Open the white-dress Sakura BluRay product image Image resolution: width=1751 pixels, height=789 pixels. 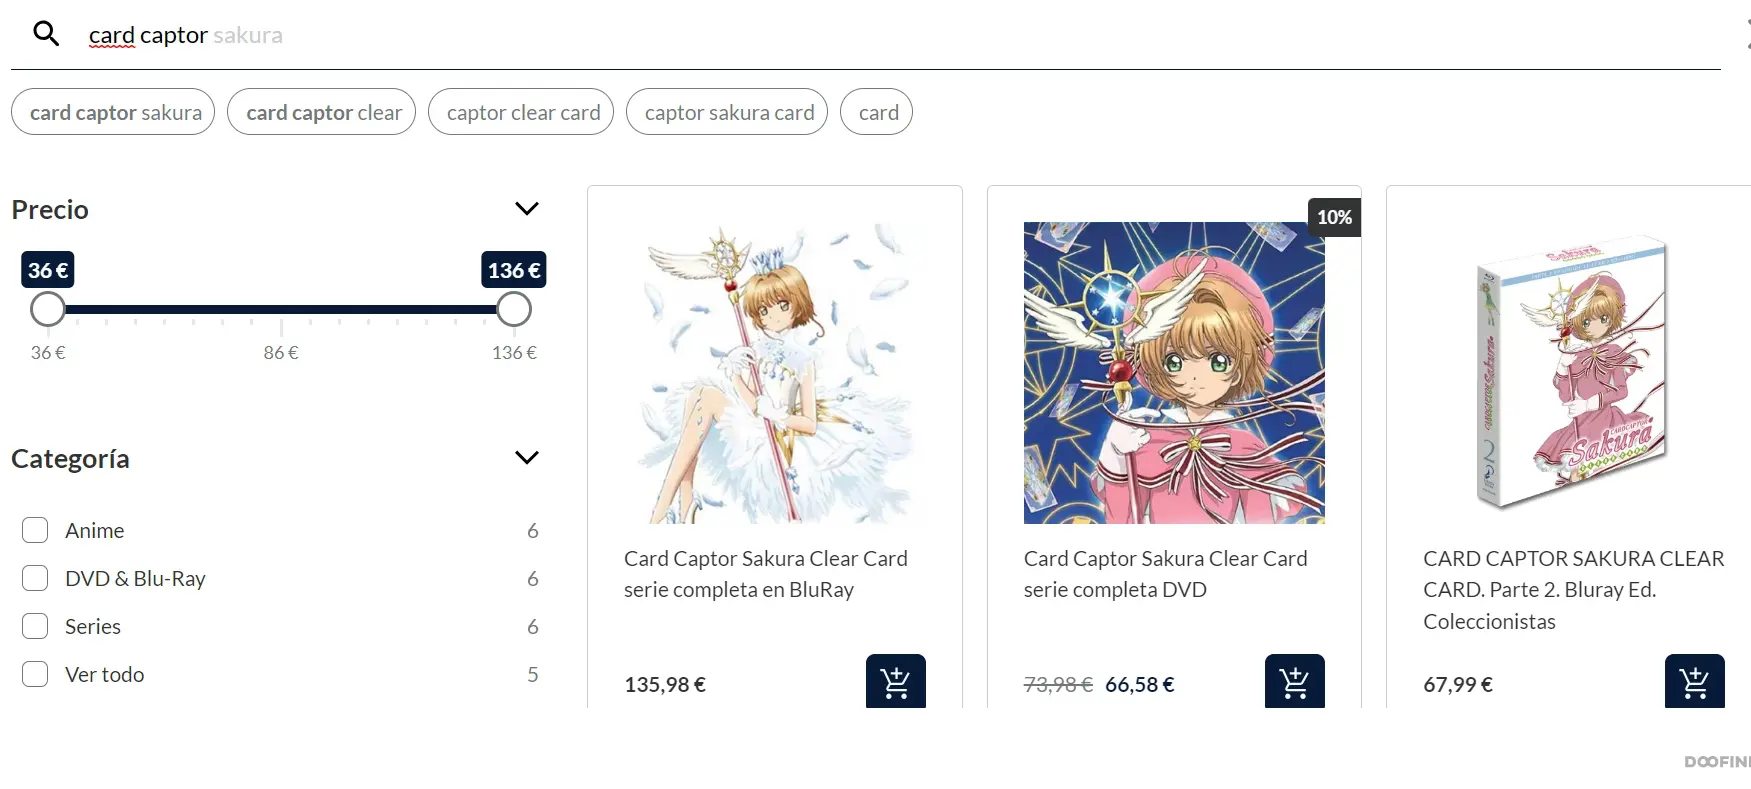click(775, 372)
